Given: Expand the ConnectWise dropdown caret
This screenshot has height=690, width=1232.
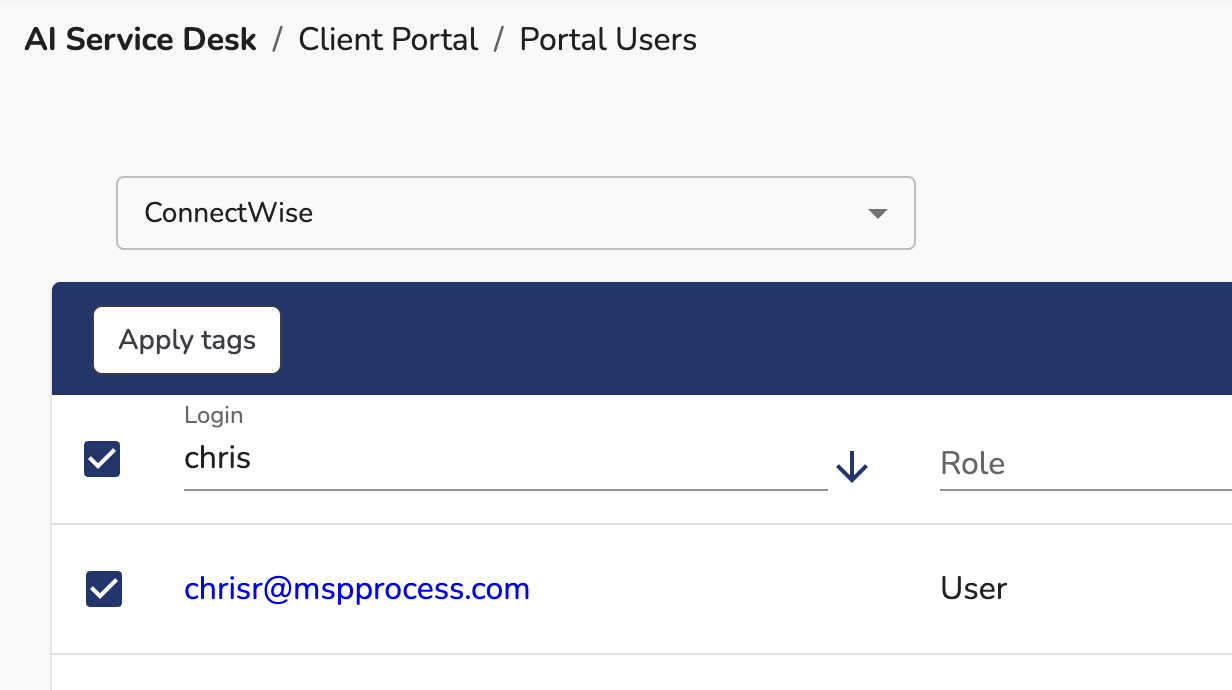Looking at the screenshot, I should (x=877, y=213).
